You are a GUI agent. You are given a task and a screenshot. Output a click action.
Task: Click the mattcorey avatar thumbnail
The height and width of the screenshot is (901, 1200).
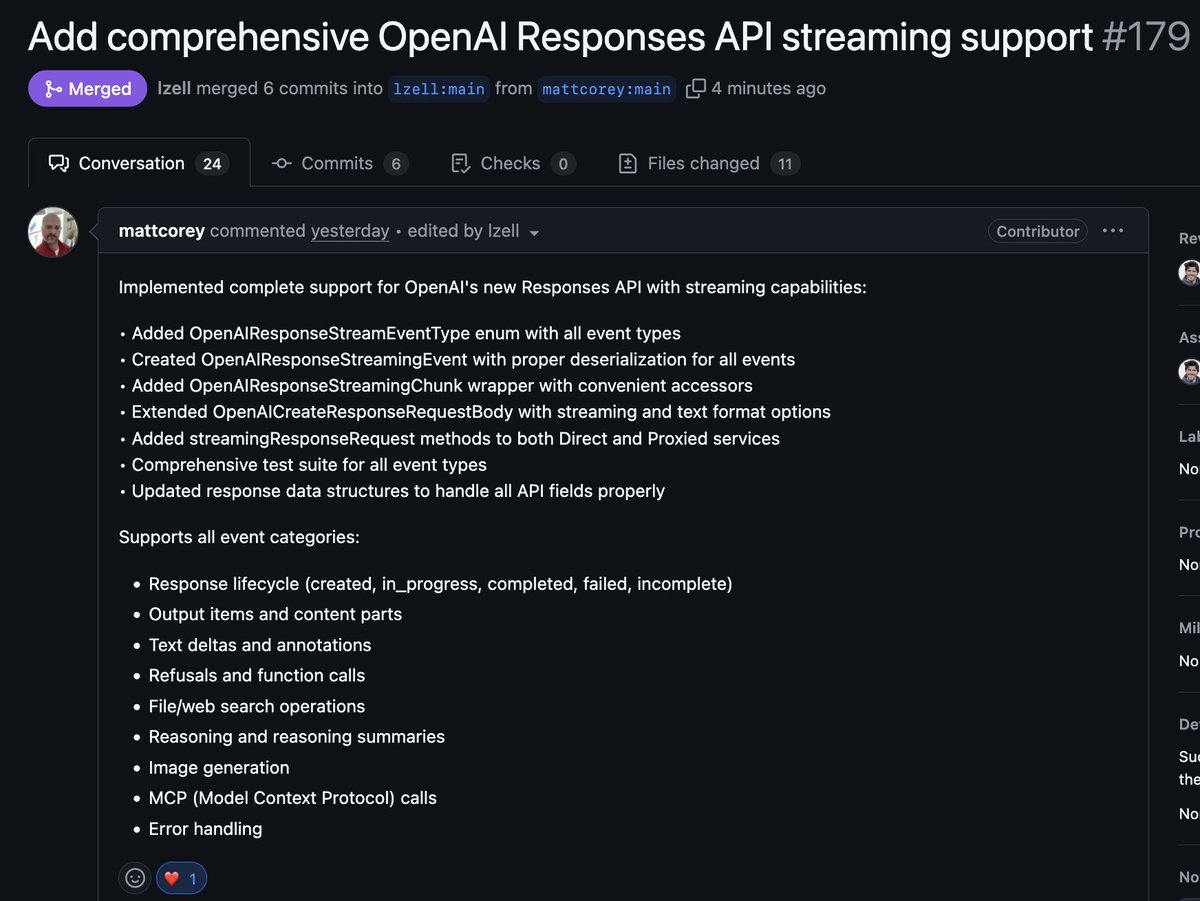(53, 232)
